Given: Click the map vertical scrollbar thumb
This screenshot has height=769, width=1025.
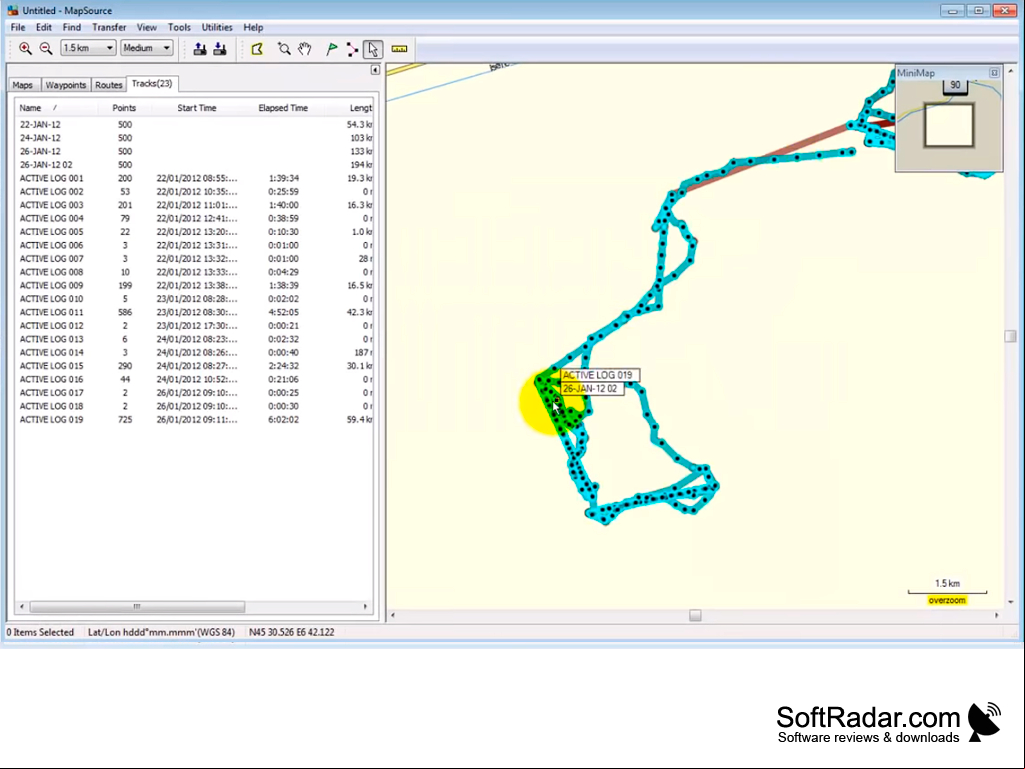Looking at the screenshot, I should (1011, 336).
